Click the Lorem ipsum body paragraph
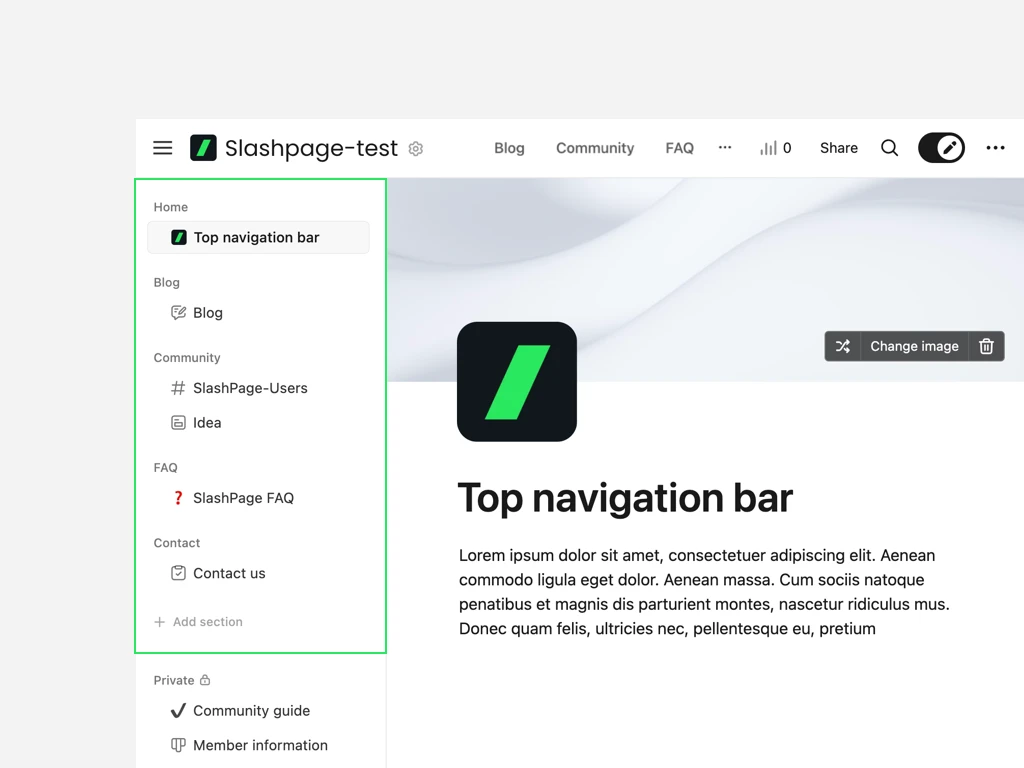Viewport: 1024px width, 768px height. click(x=704, y=592)
